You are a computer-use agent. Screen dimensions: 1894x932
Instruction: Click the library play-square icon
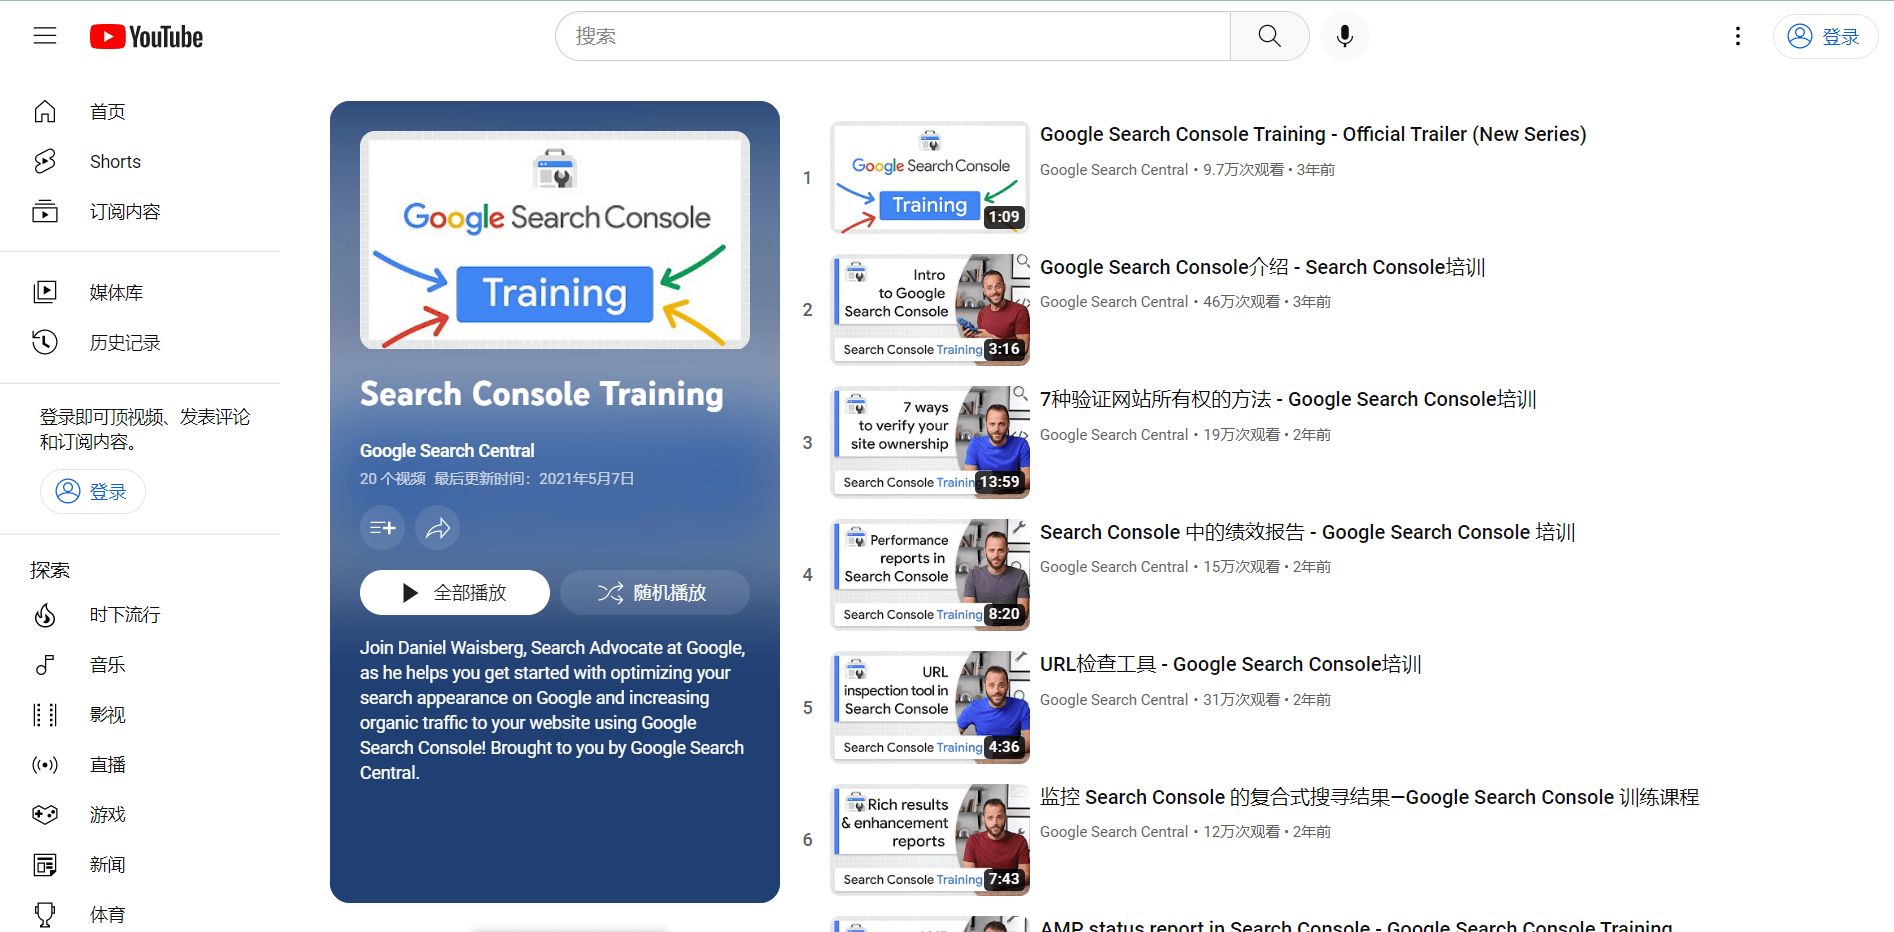pos(45,292)
